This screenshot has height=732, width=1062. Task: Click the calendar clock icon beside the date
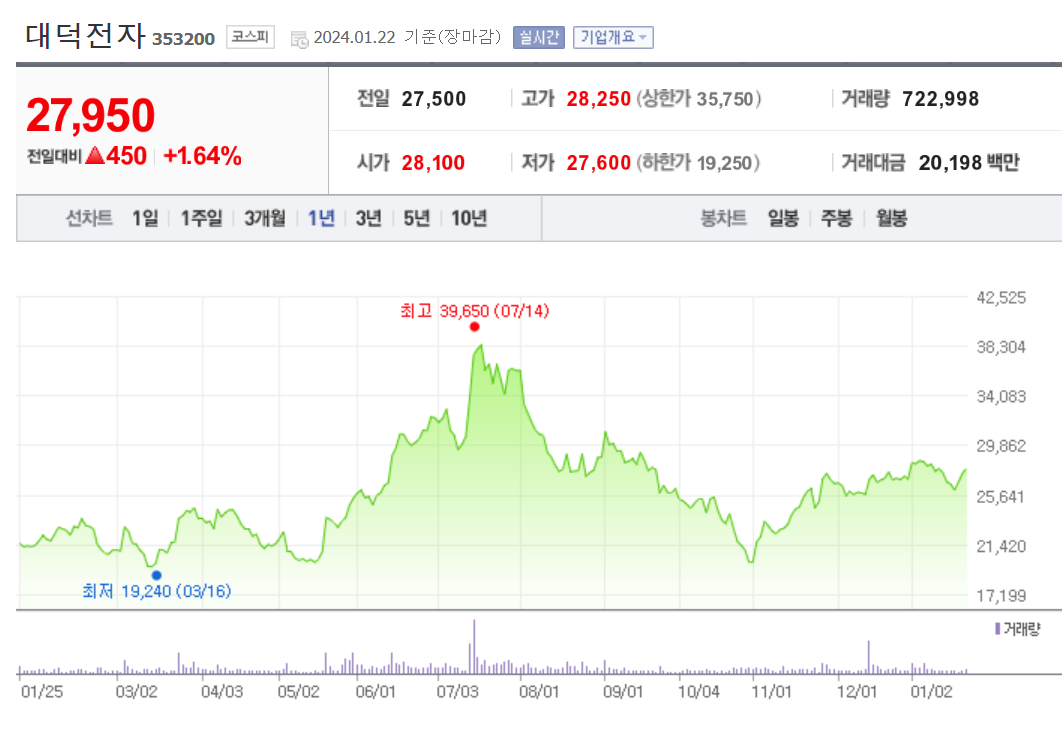click(x=299, y=39)
